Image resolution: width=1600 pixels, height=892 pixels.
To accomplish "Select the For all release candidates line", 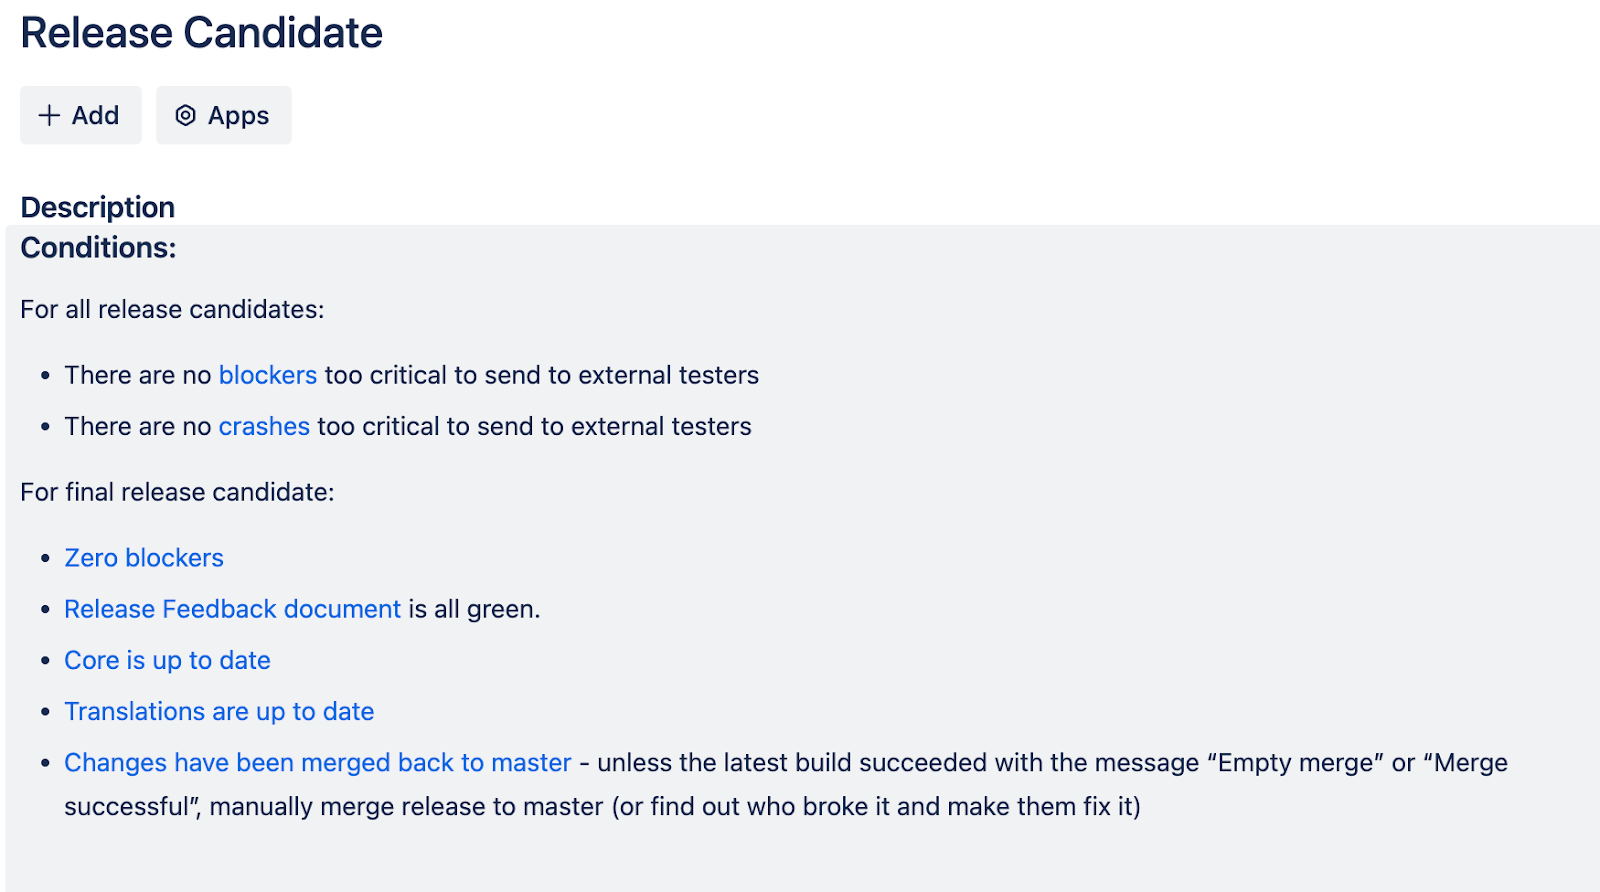I will click(x=171, y=309).
